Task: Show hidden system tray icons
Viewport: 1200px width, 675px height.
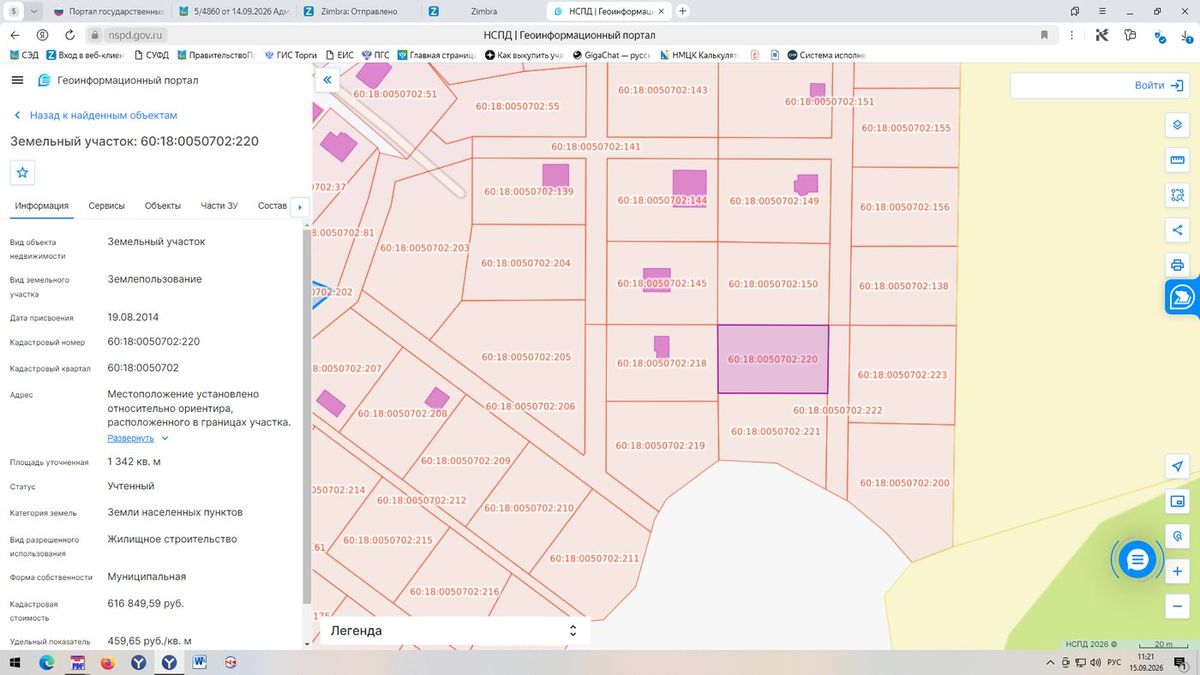Action: 1051,663
